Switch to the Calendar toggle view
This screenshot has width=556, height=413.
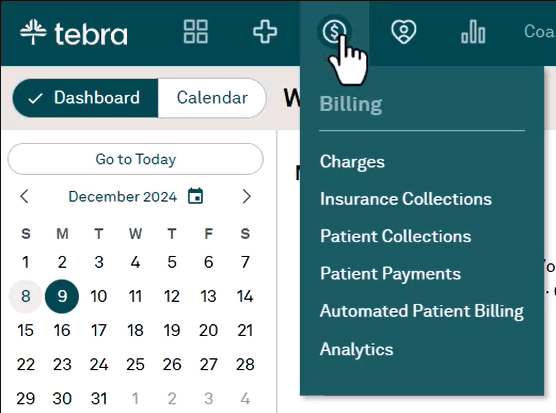[212, 98]
